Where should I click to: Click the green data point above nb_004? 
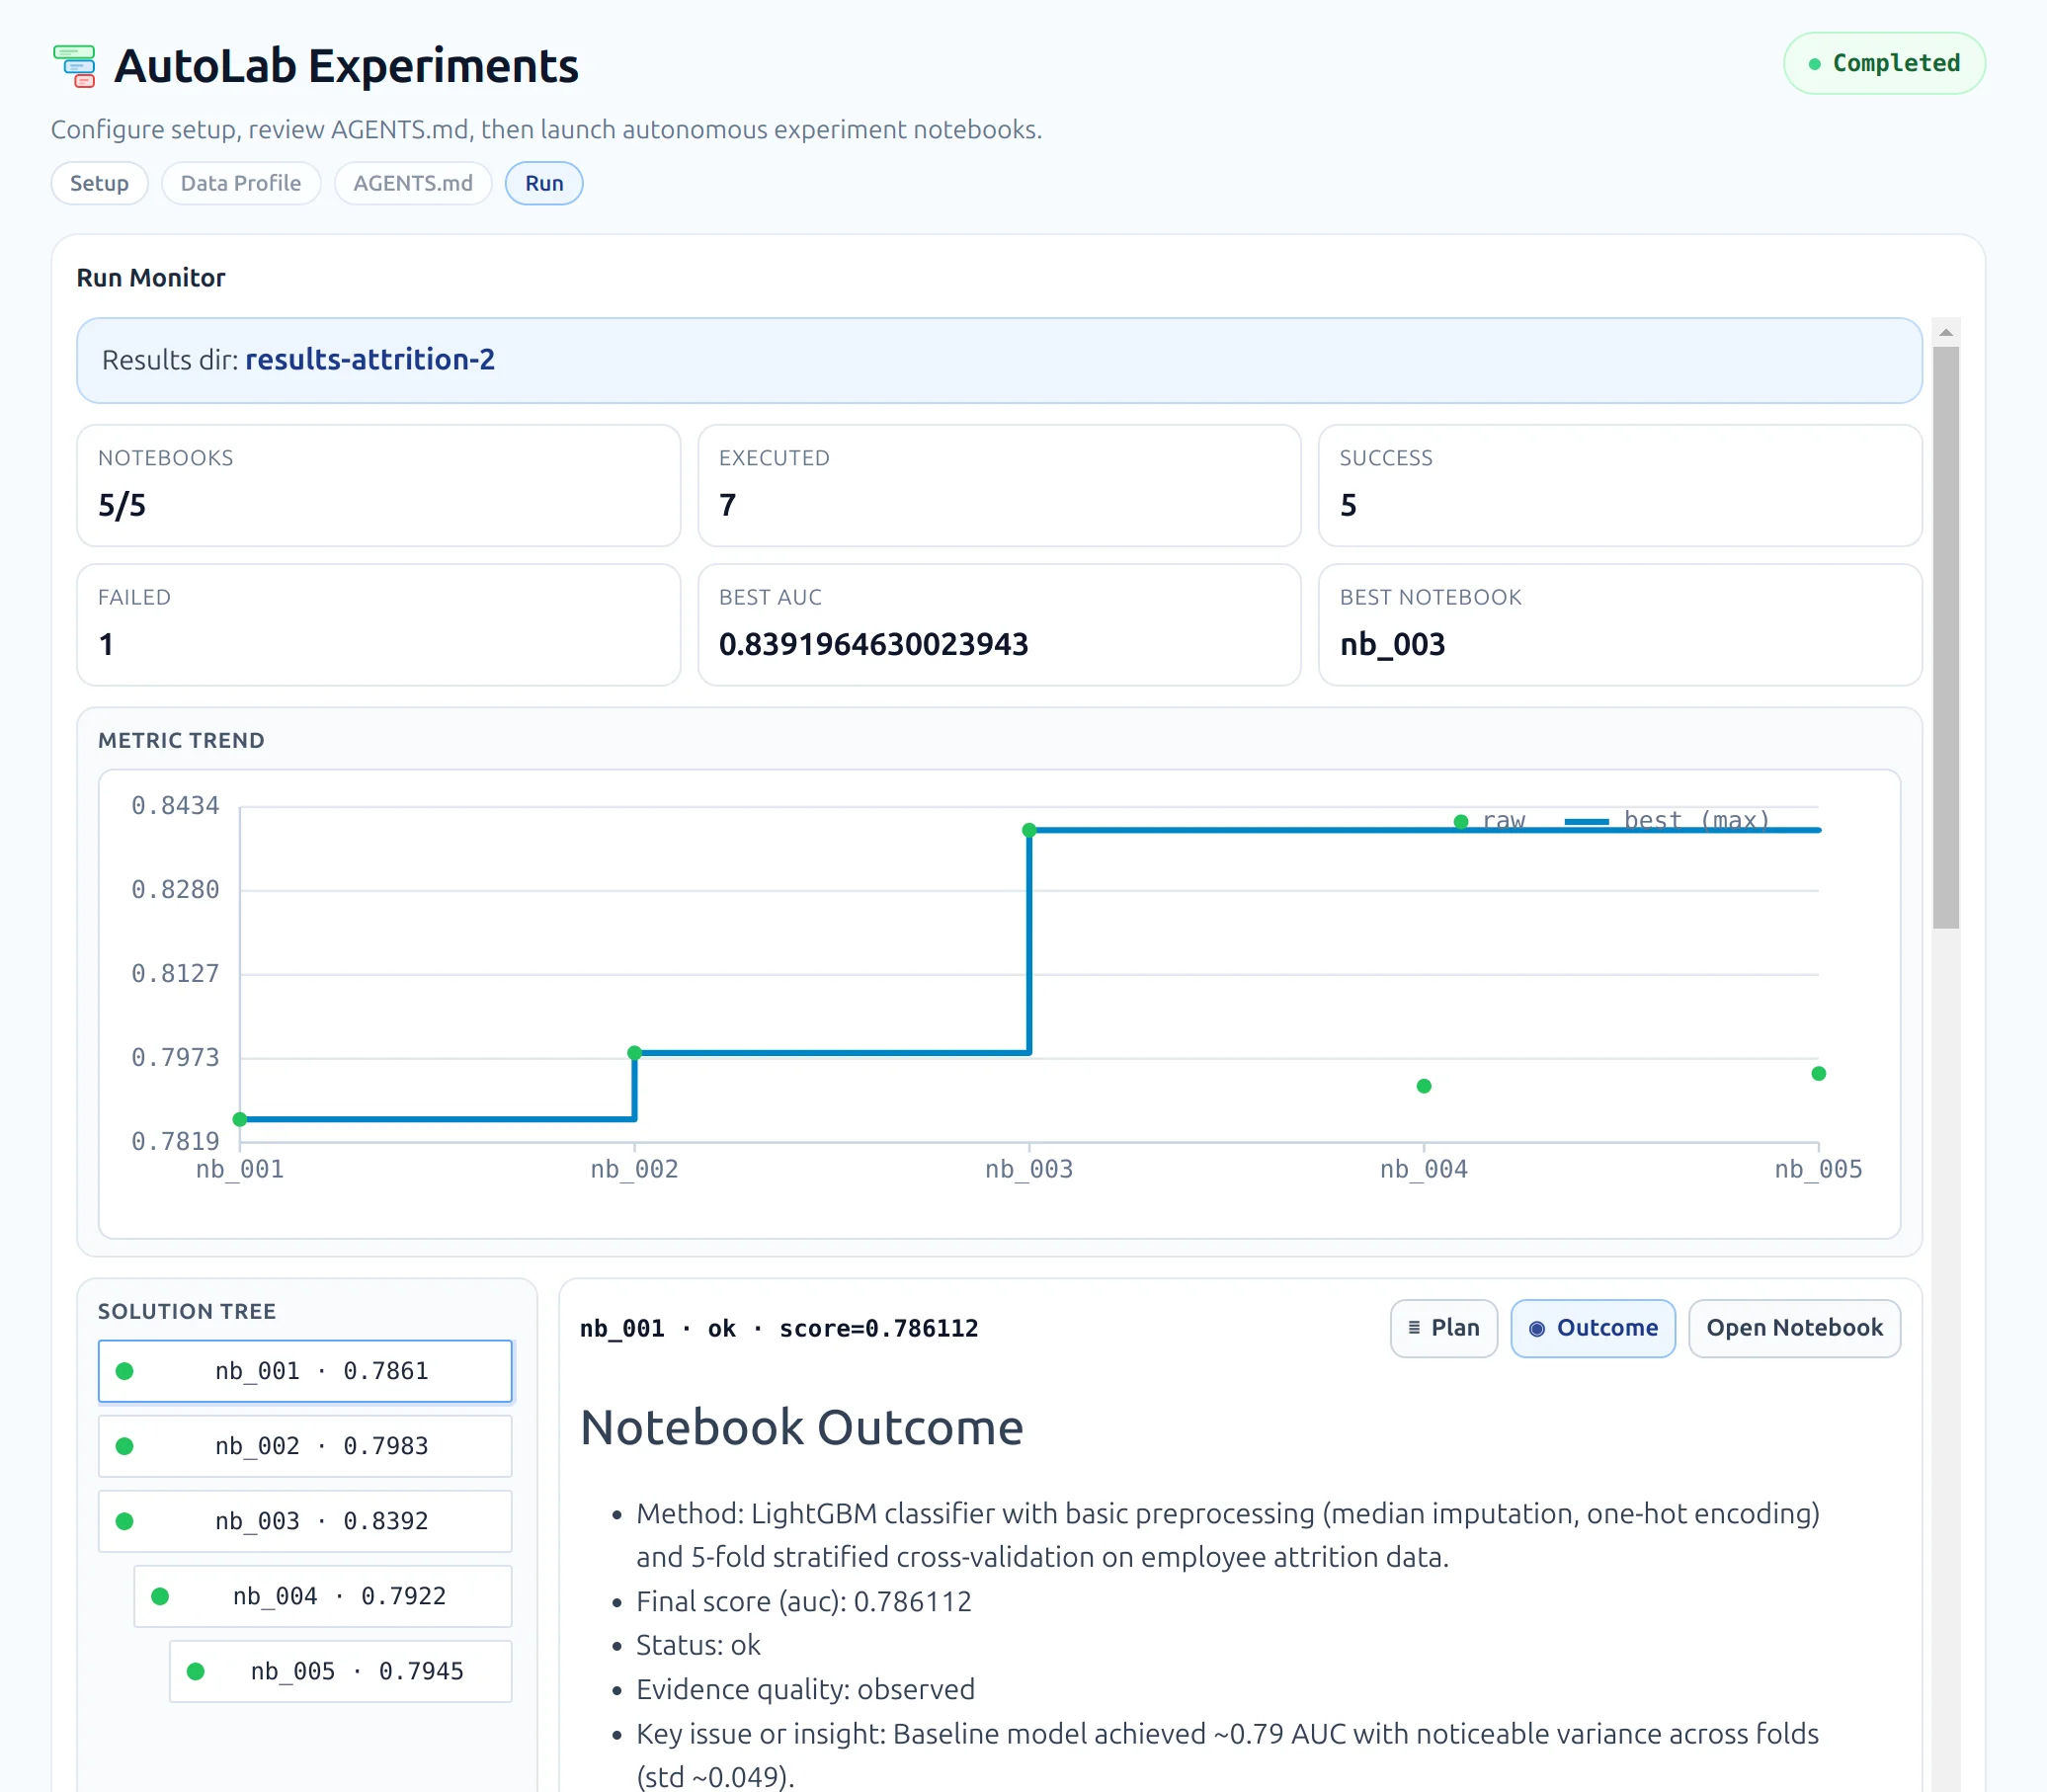1424,1085
